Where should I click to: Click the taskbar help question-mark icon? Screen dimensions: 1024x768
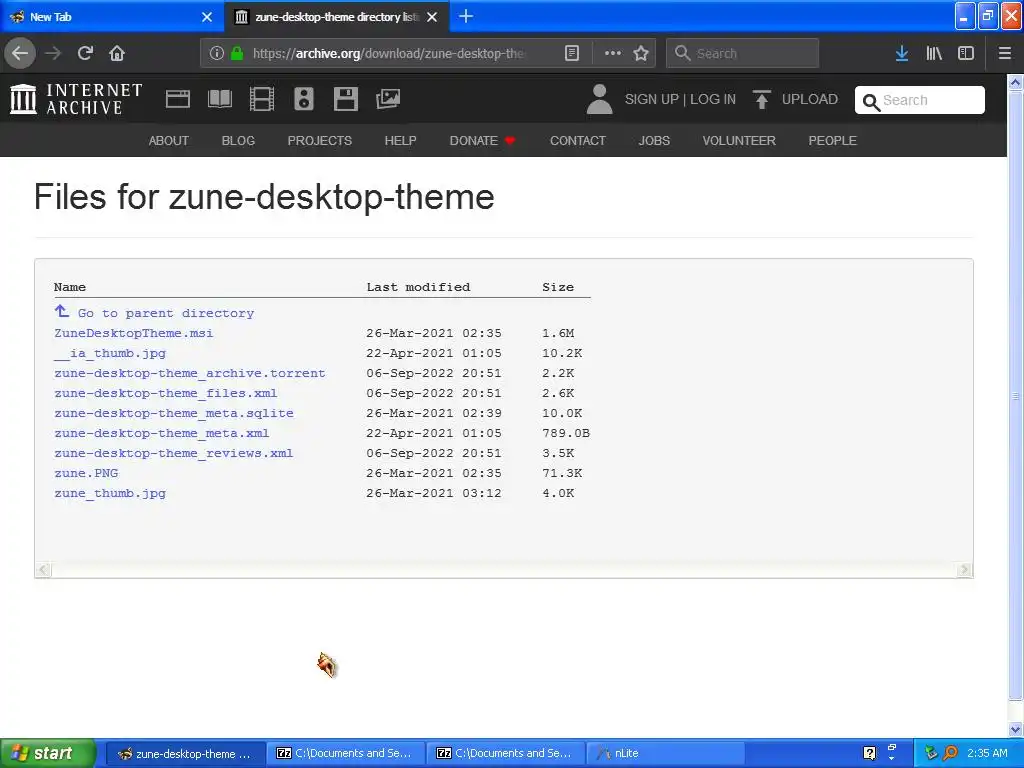coord(869,754)
